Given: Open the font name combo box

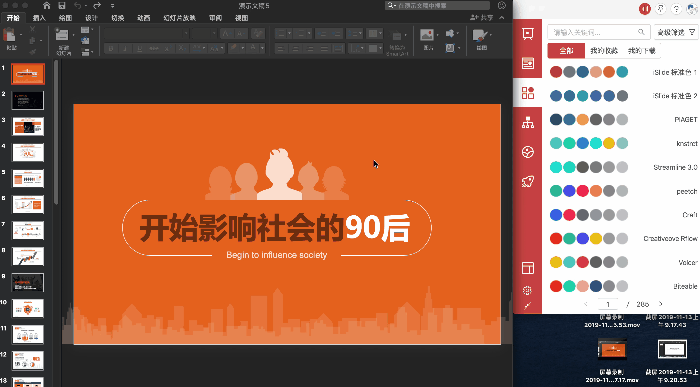Looking at the screenshot, I should tap(146, 33).
